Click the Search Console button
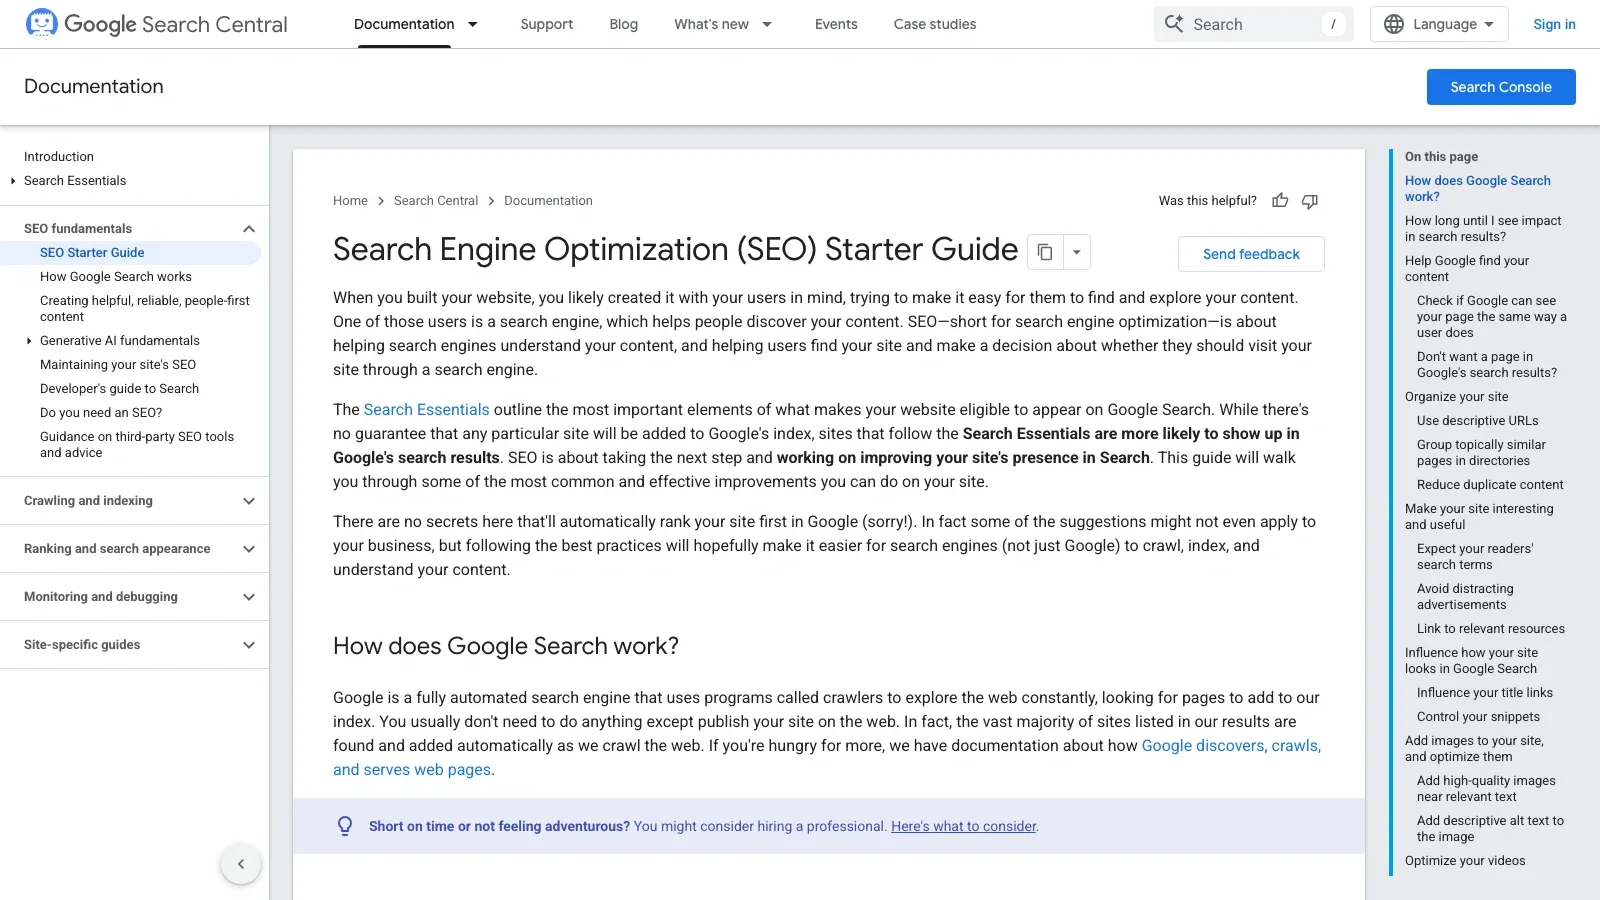 (1501, 87)
